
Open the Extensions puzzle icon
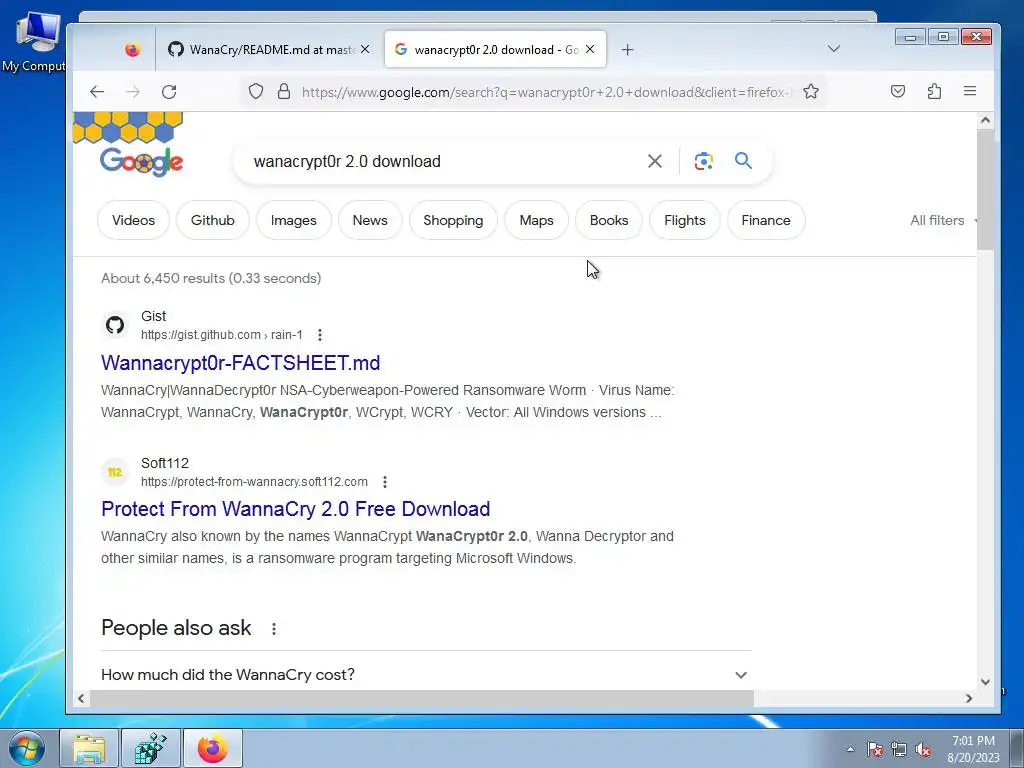(x=934, y=91)
